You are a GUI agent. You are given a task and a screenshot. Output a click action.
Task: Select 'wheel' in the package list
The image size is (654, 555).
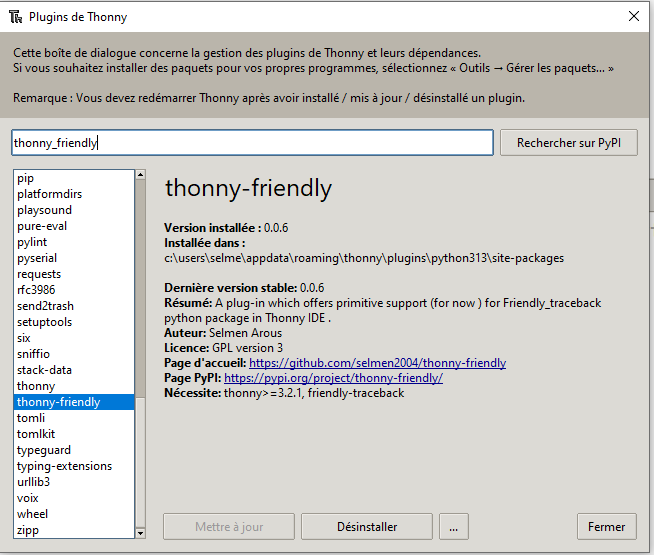(74, 514)
